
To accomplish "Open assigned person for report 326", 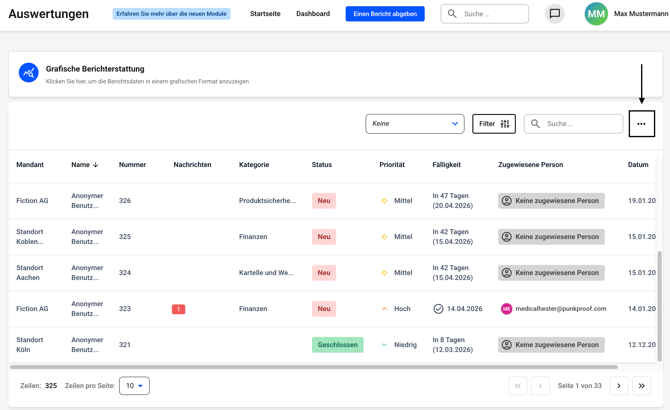I will [551, 201].
